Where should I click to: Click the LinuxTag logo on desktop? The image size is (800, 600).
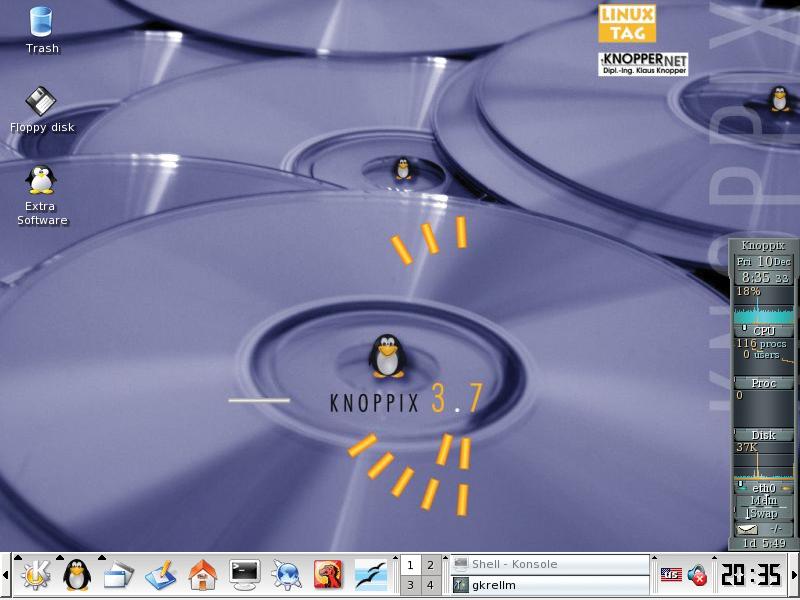[x=627, y=23]
